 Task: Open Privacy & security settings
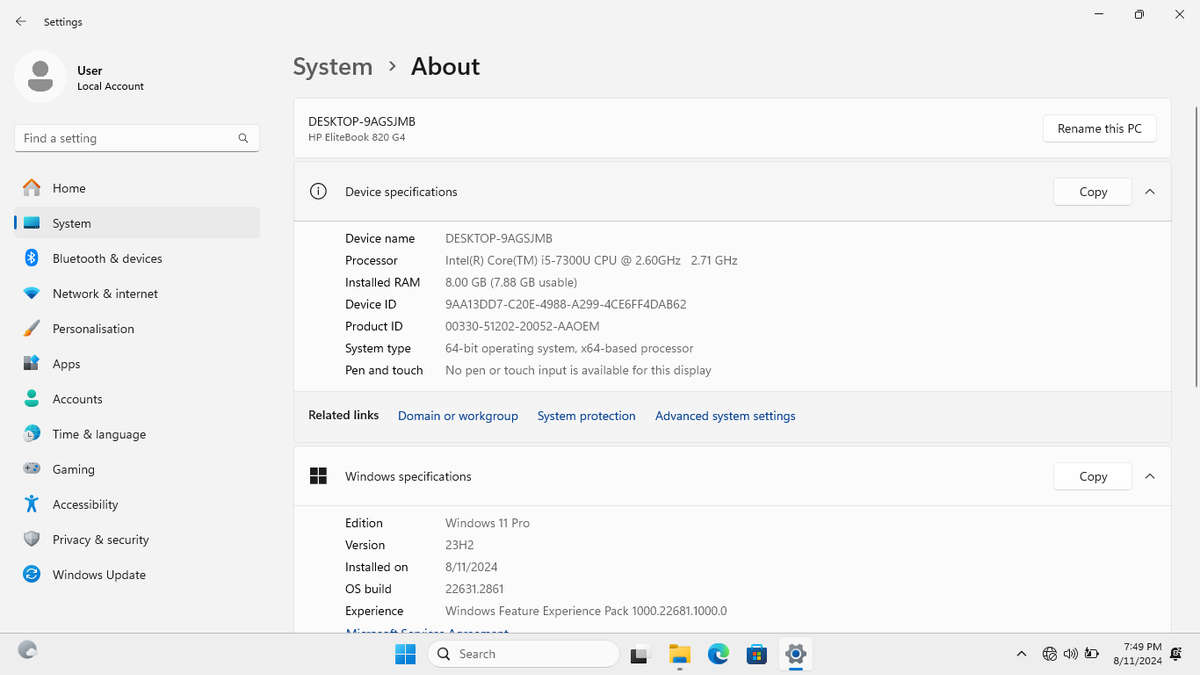pos(100,540)
